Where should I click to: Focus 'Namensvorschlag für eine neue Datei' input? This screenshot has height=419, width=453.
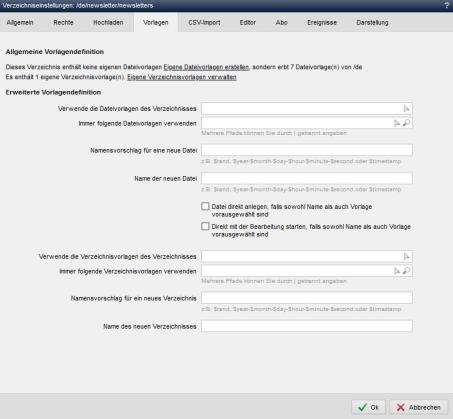307,150
